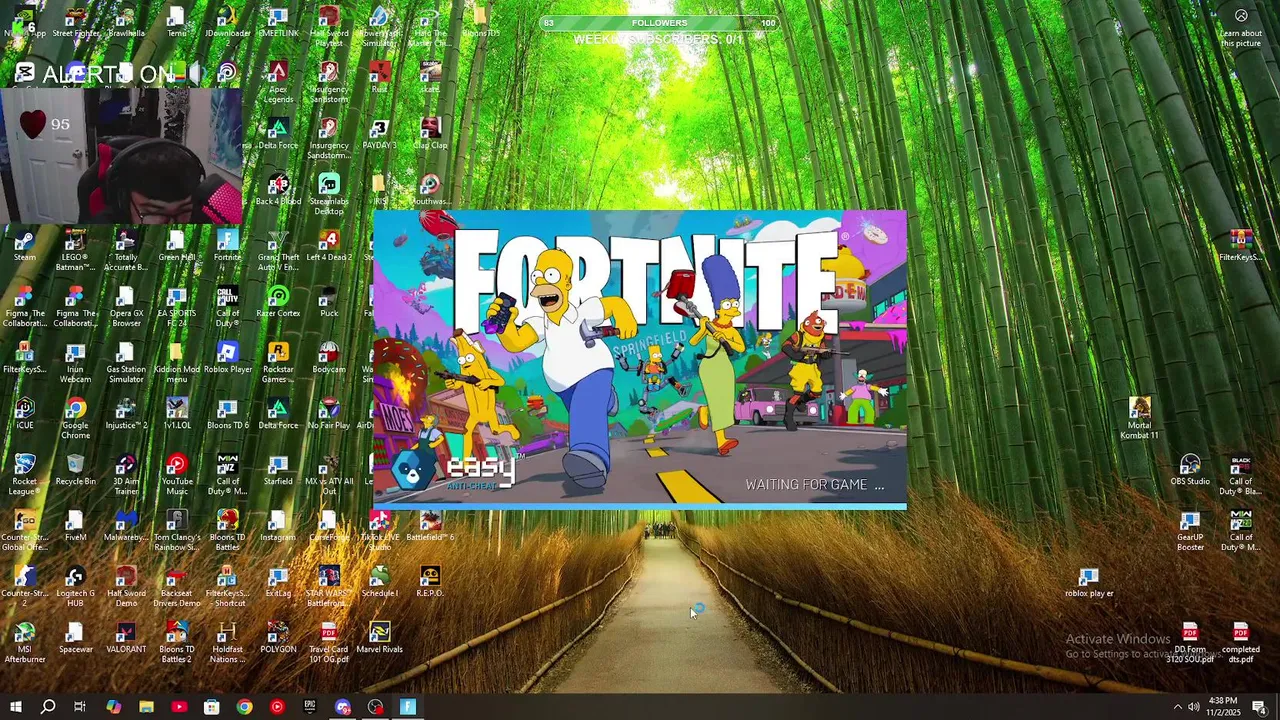Open the completed dts.pdf file
Screen dimensions: 1280x720
[1241, 643]
